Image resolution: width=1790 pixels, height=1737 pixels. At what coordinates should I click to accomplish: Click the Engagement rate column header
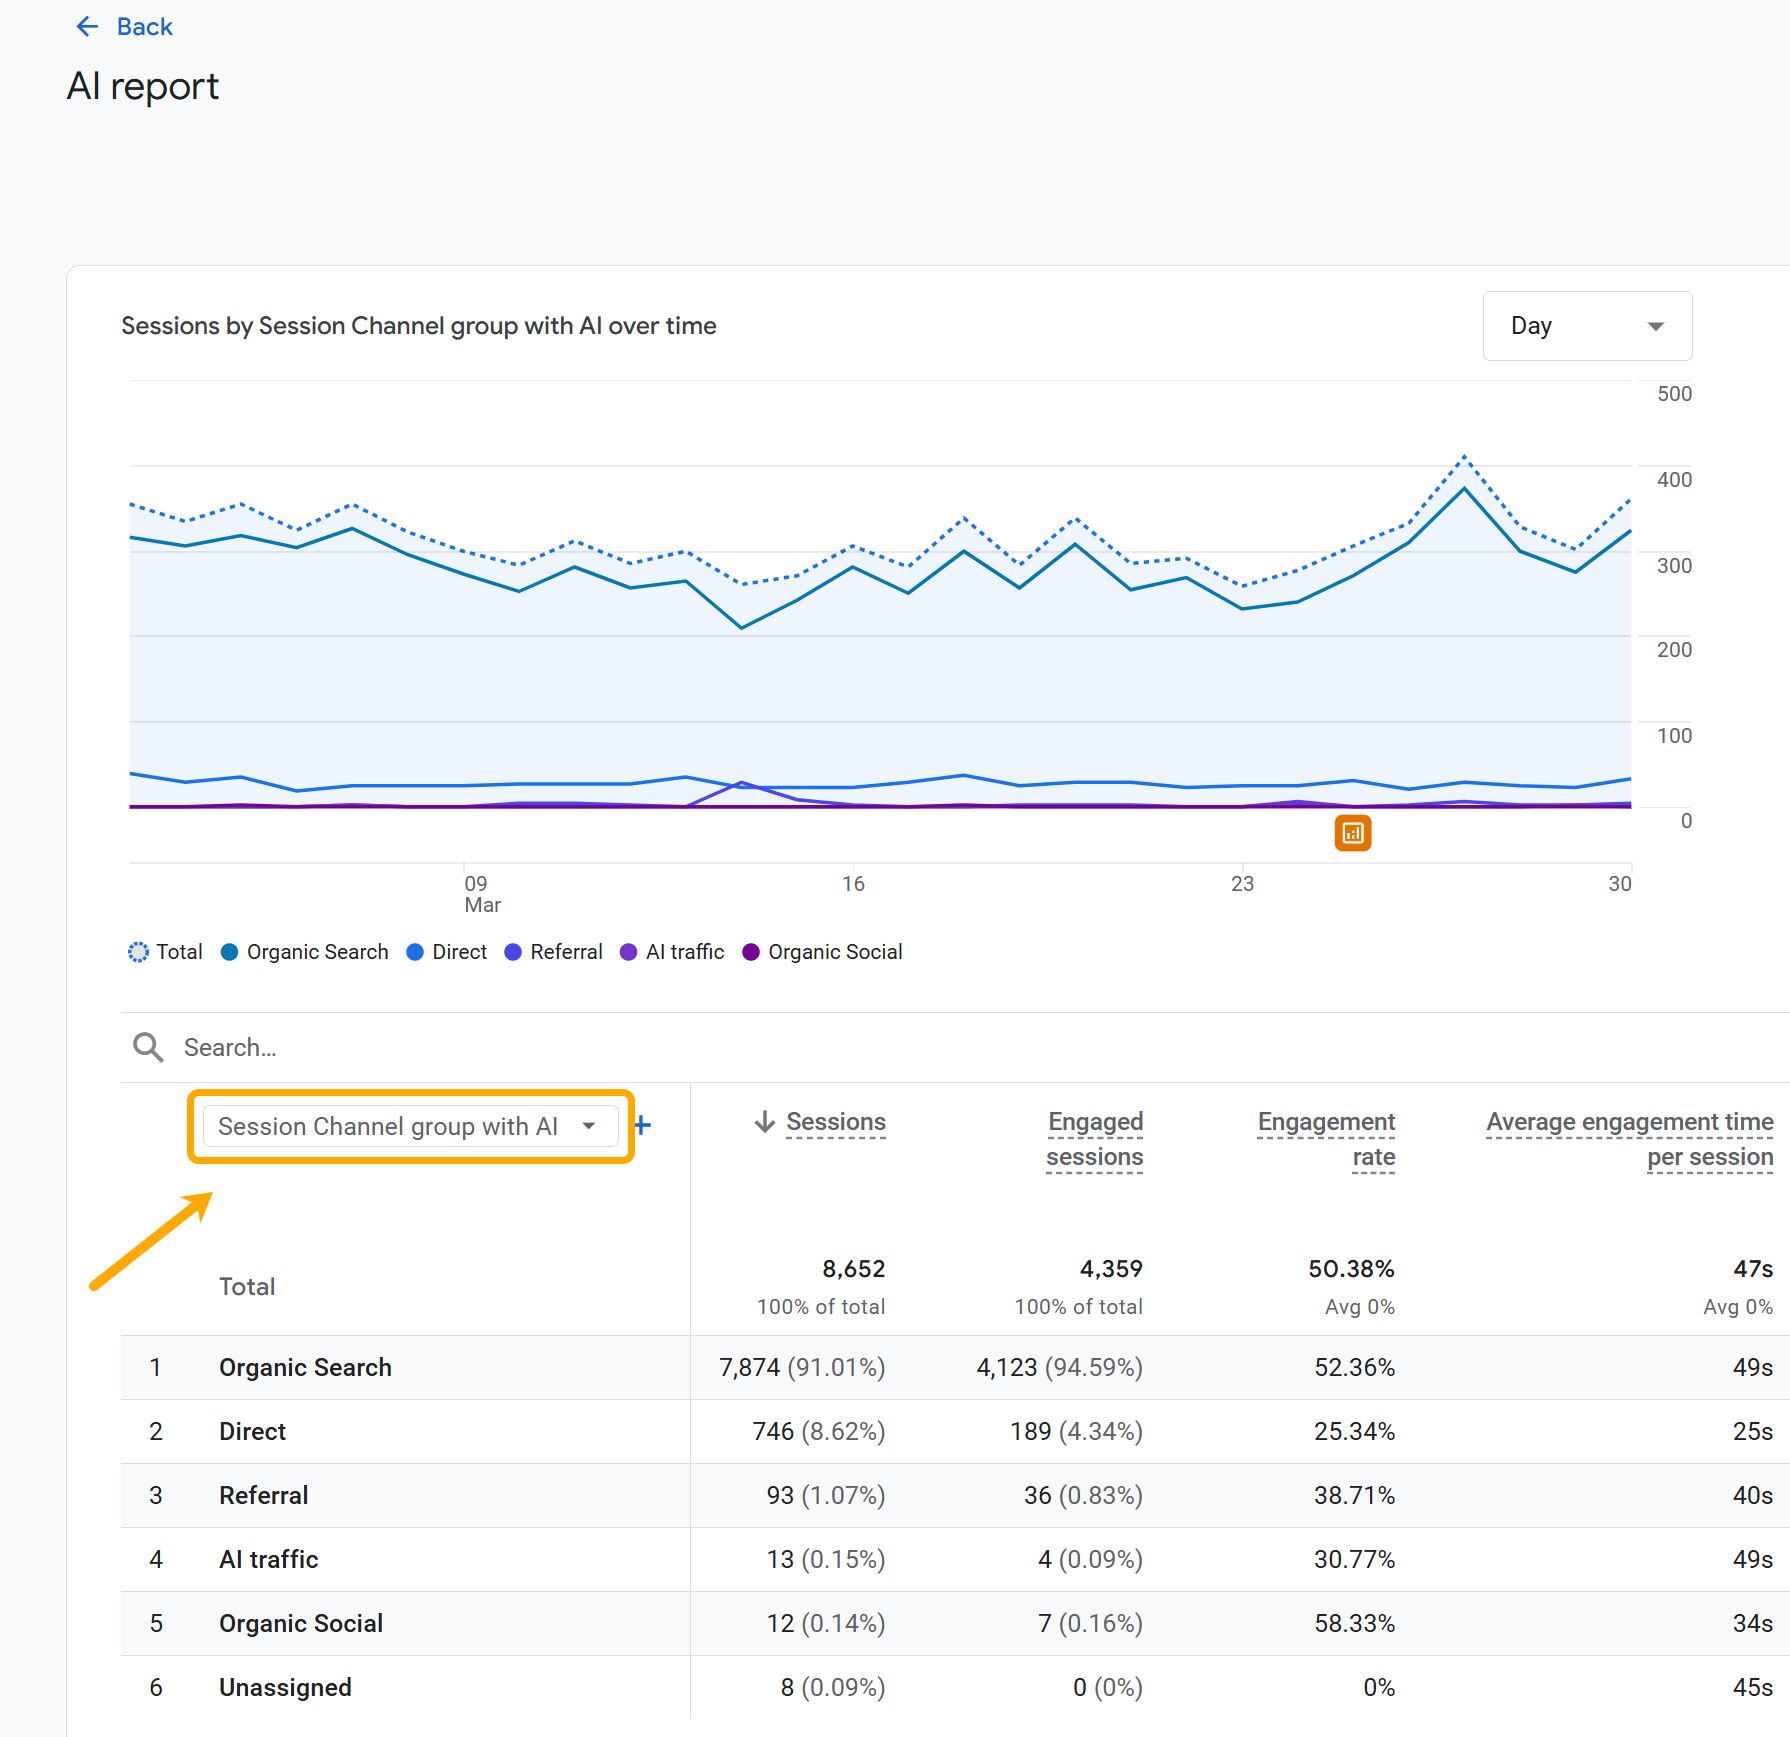pos(1325,1138)
